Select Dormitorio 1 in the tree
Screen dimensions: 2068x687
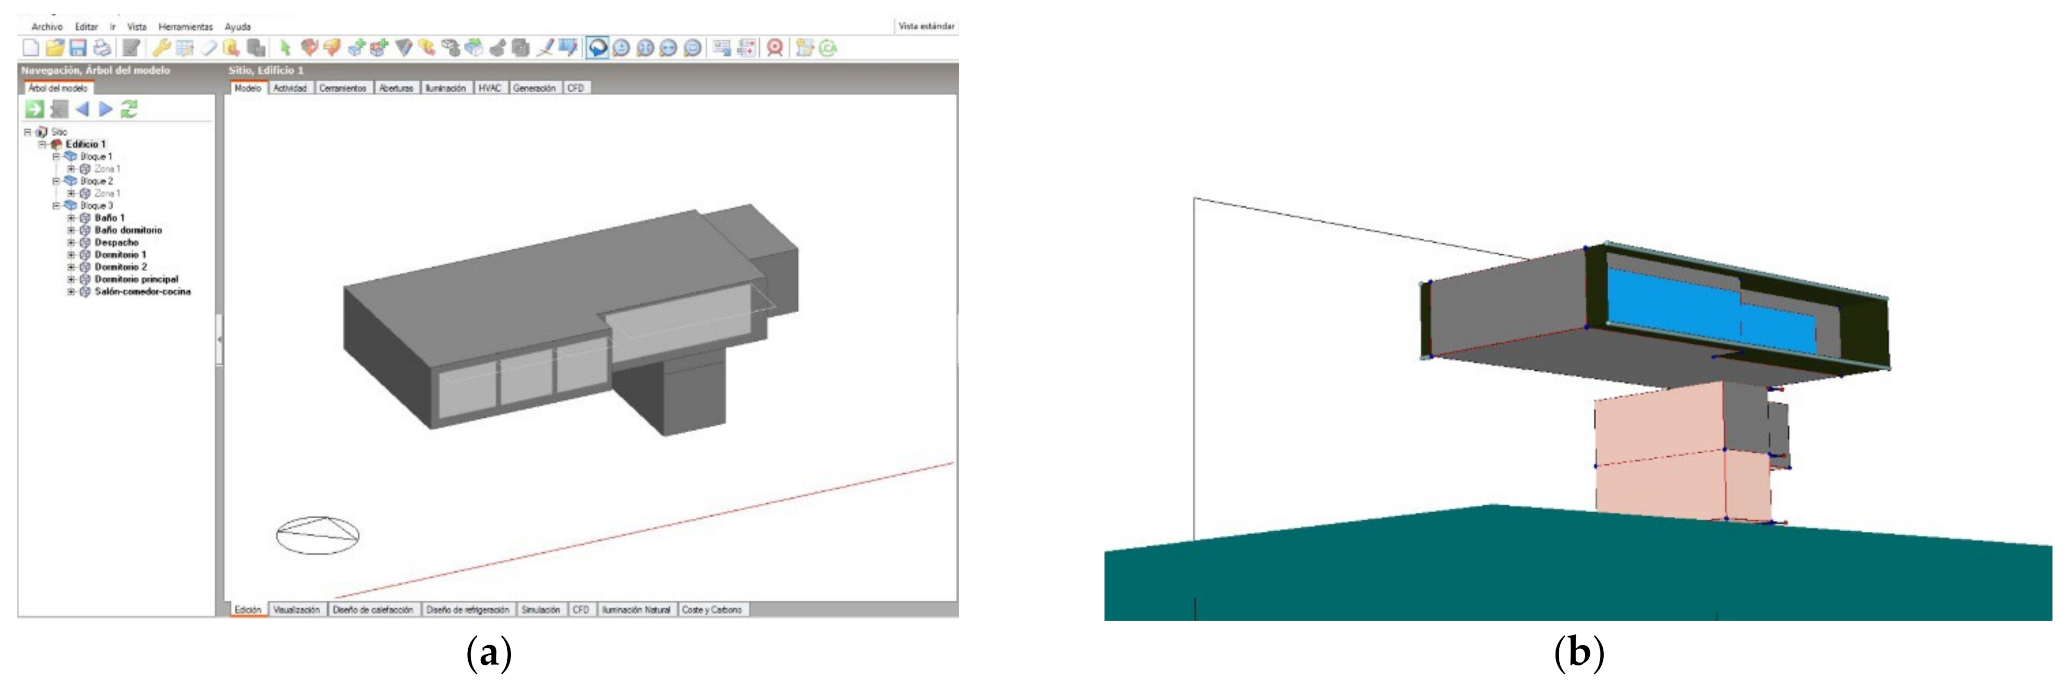tap(120, 255)
